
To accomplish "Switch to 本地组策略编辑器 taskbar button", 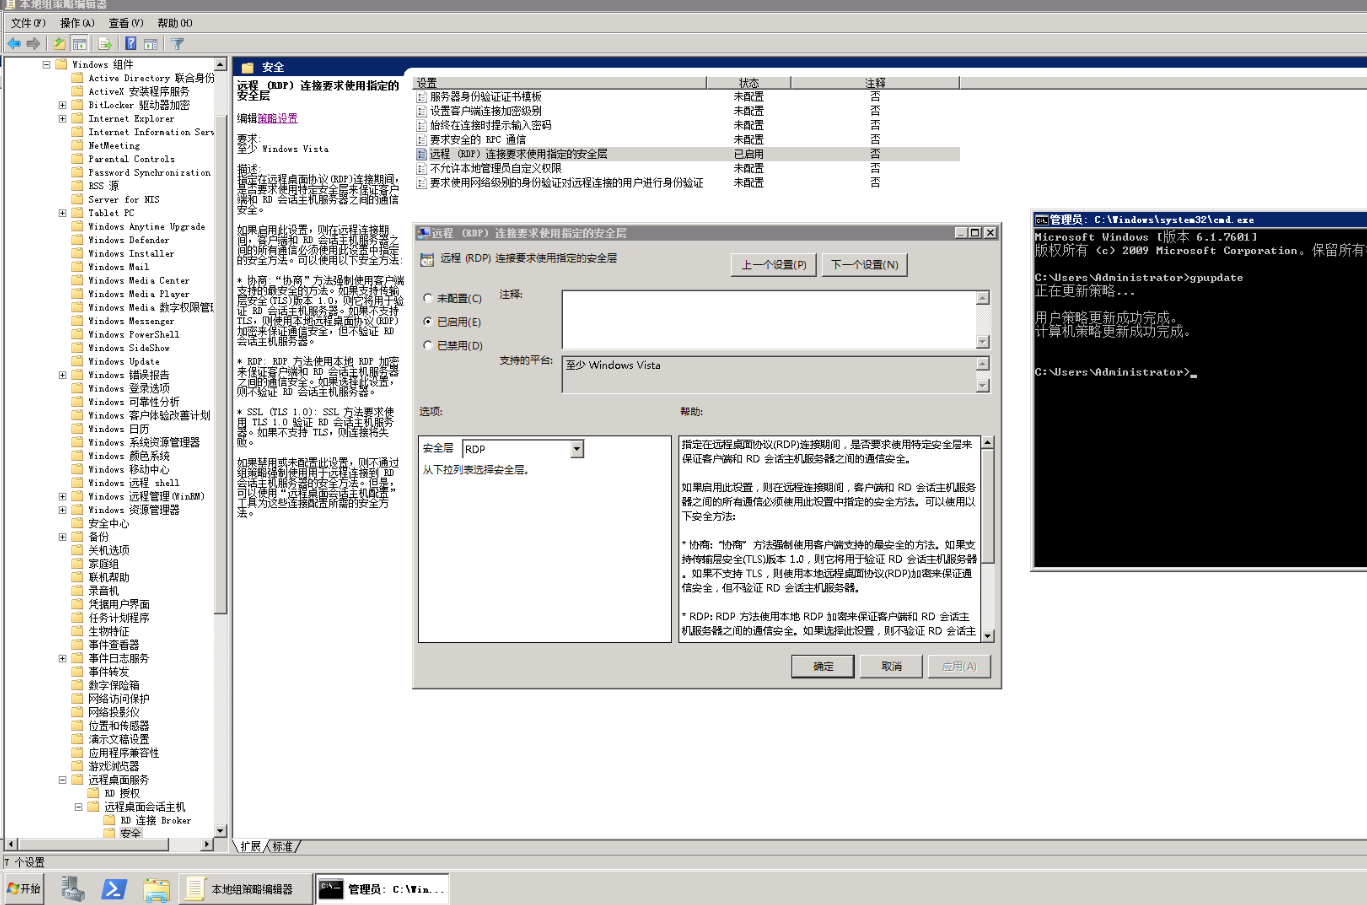I will coord(244,888).
